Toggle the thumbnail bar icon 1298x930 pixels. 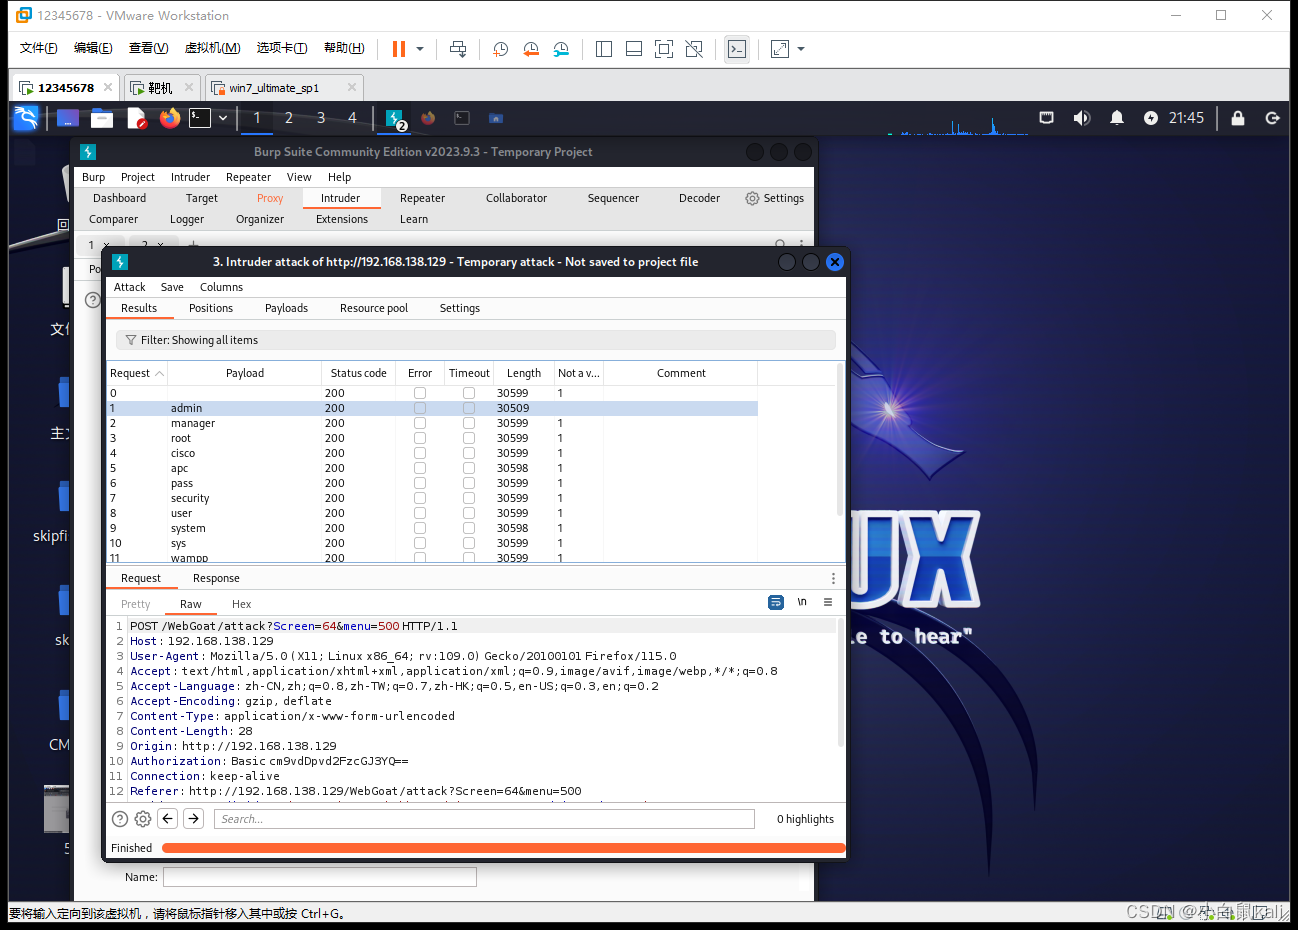[x=634, y=49]
